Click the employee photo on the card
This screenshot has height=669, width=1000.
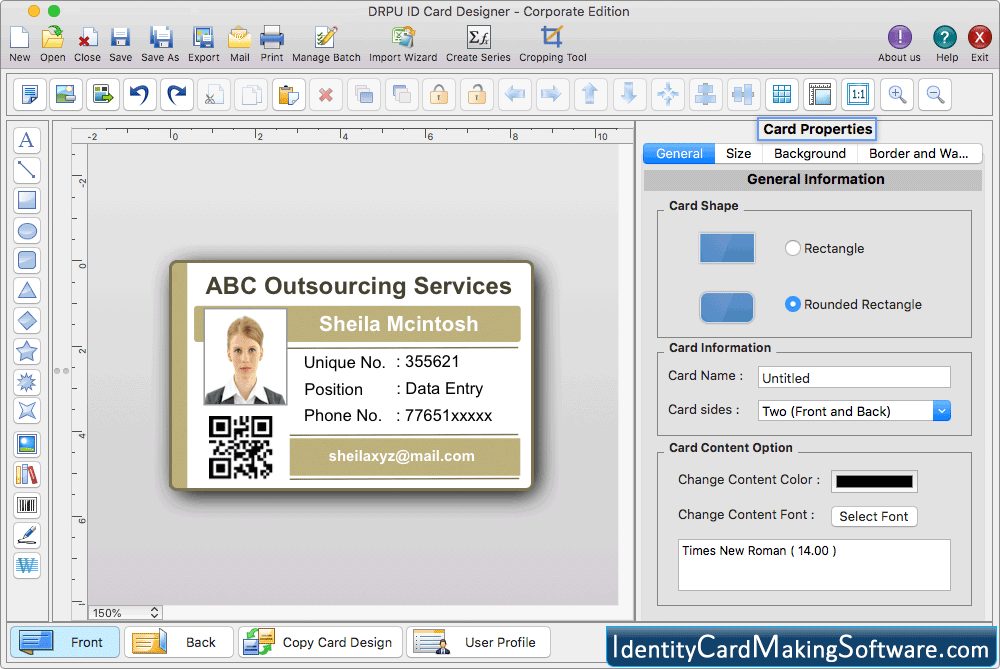pos(245,357)
